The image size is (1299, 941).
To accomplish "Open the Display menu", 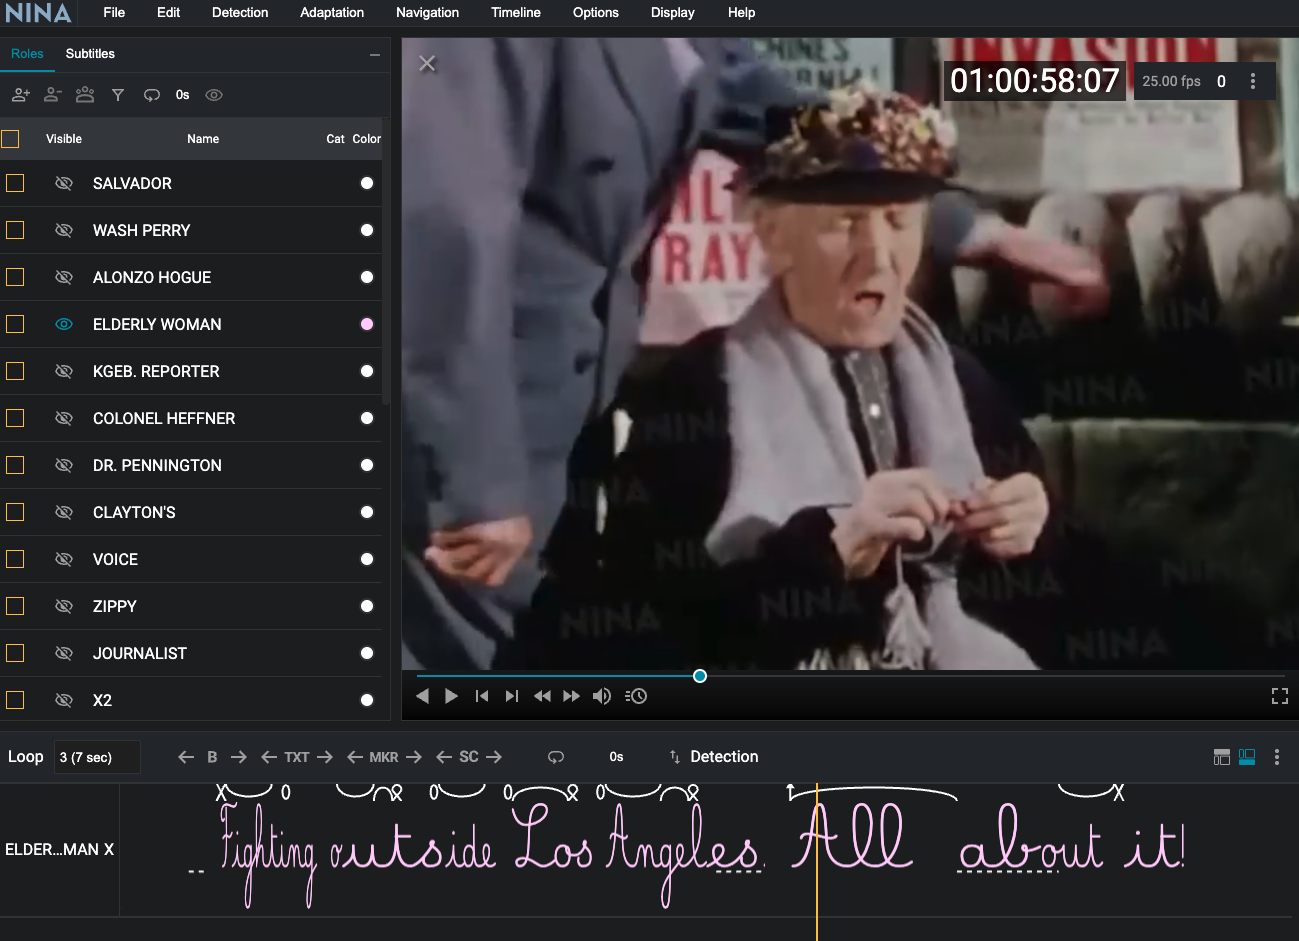I will click(673, 13).
